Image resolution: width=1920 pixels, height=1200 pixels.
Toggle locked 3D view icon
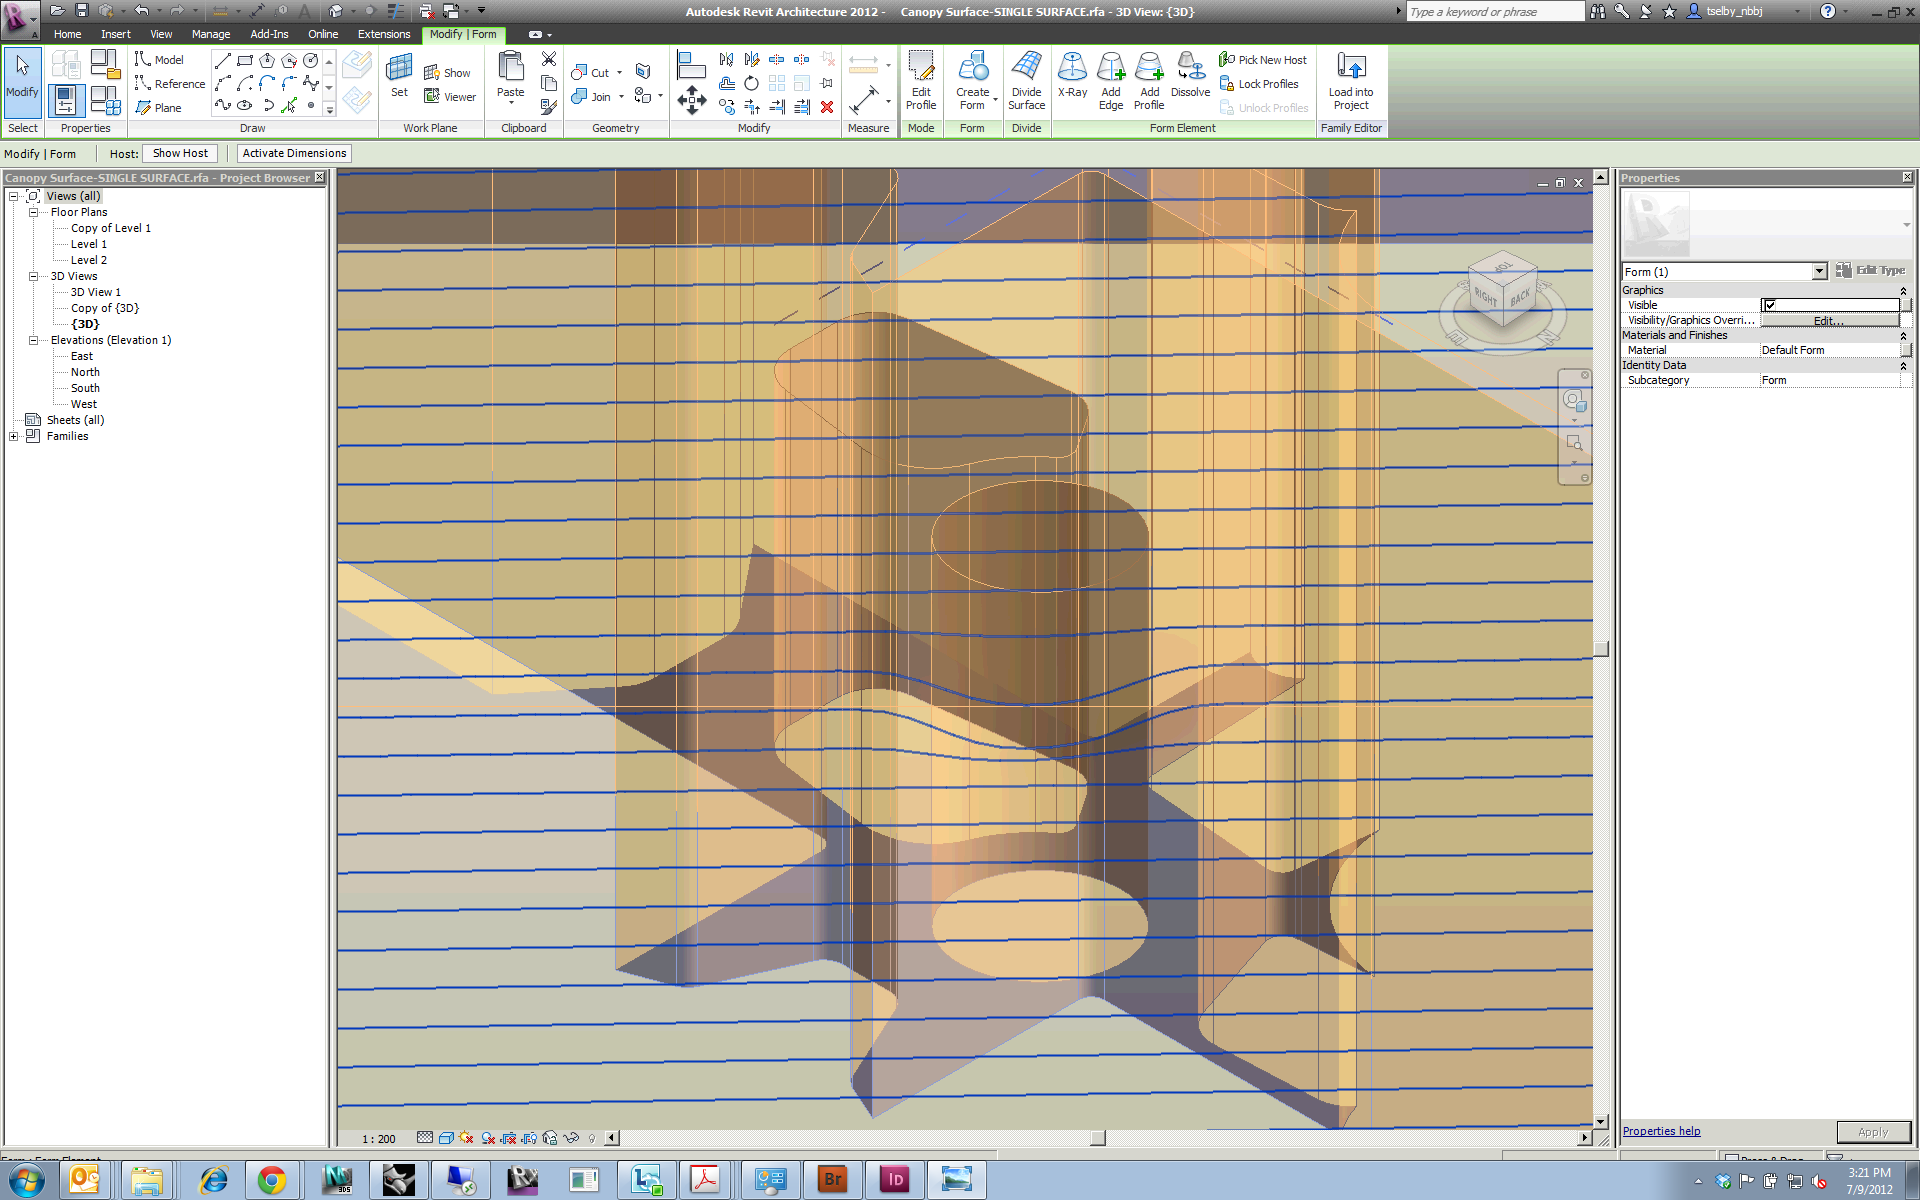[x=550, y=1138]
